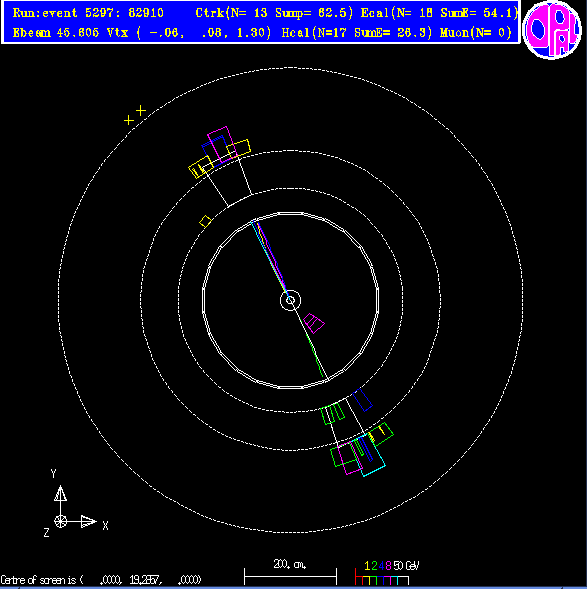This screenshot has width=587, height=589.
Task: Select the X axis arrow indicator
Action: click(88, 521)
